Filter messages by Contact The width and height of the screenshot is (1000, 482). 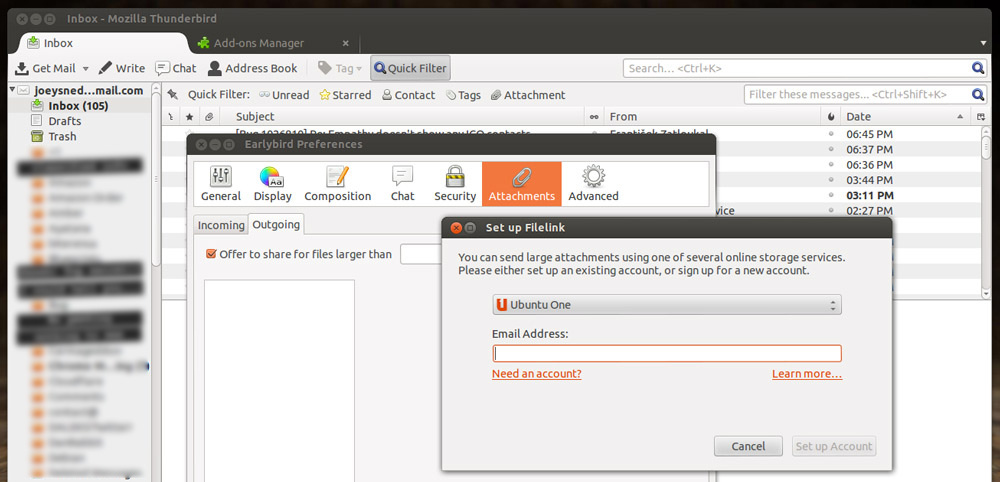click(408, 95)
